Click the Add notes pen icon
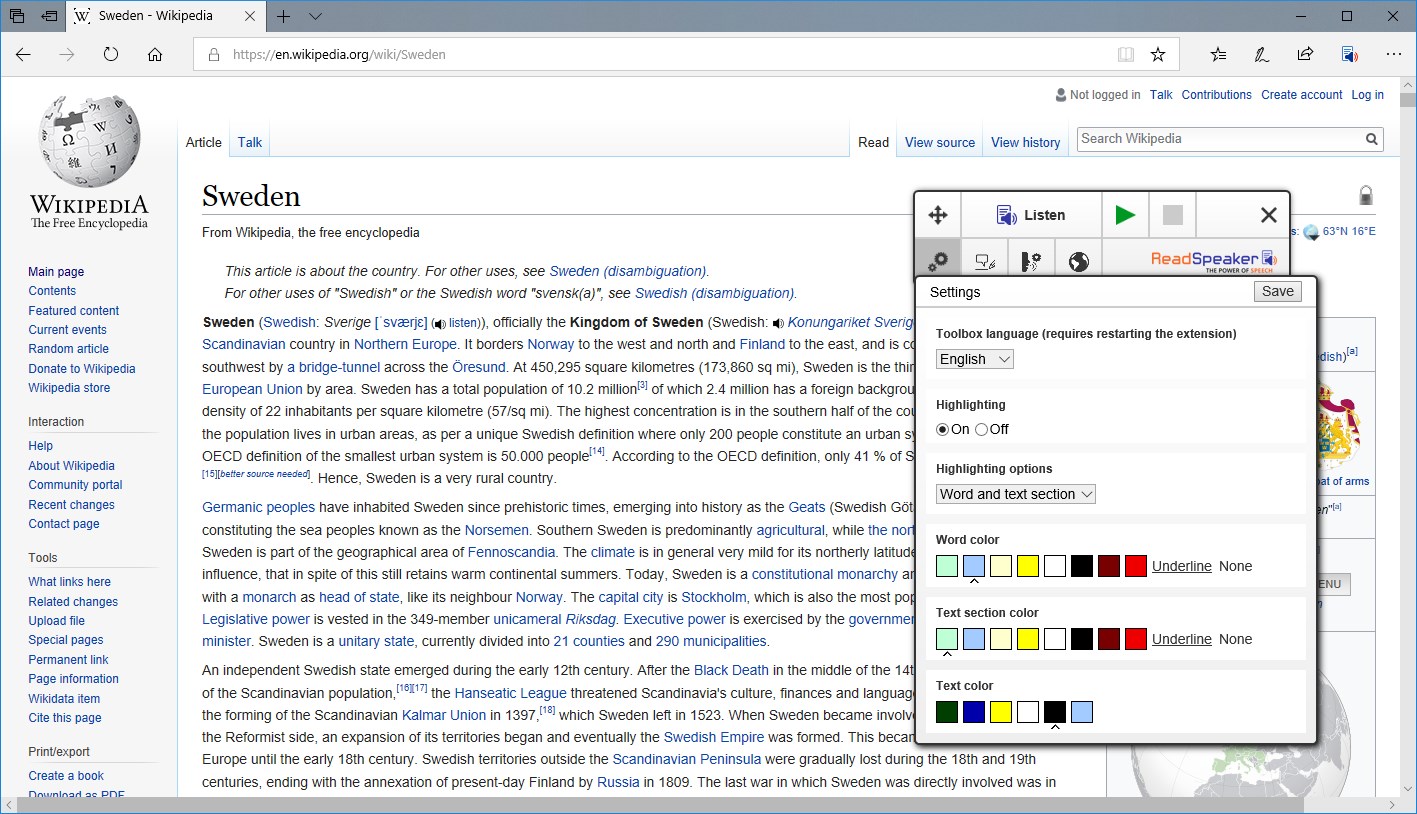Screen dimensions: 1417x814 (x=1262, y=55)
